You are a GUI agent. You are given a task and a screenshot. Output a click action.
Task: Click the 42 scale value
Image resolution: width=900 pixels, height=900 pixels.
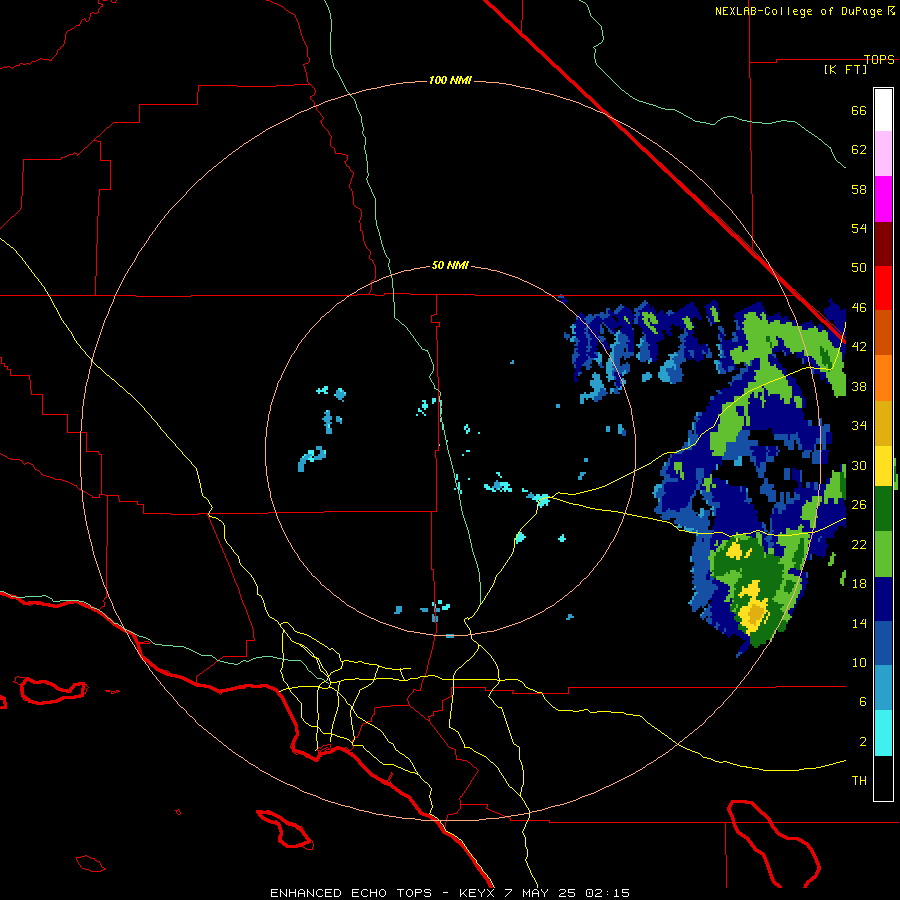point(859,347)
